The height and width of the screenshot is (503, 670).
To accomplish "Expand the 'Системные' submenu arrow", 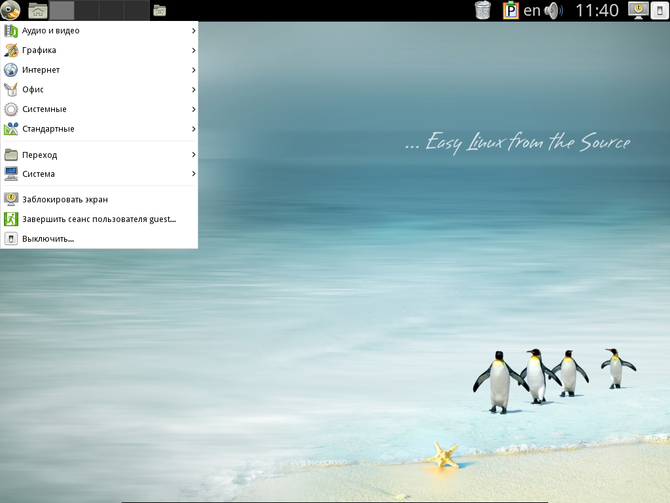I will click(194, 109).
